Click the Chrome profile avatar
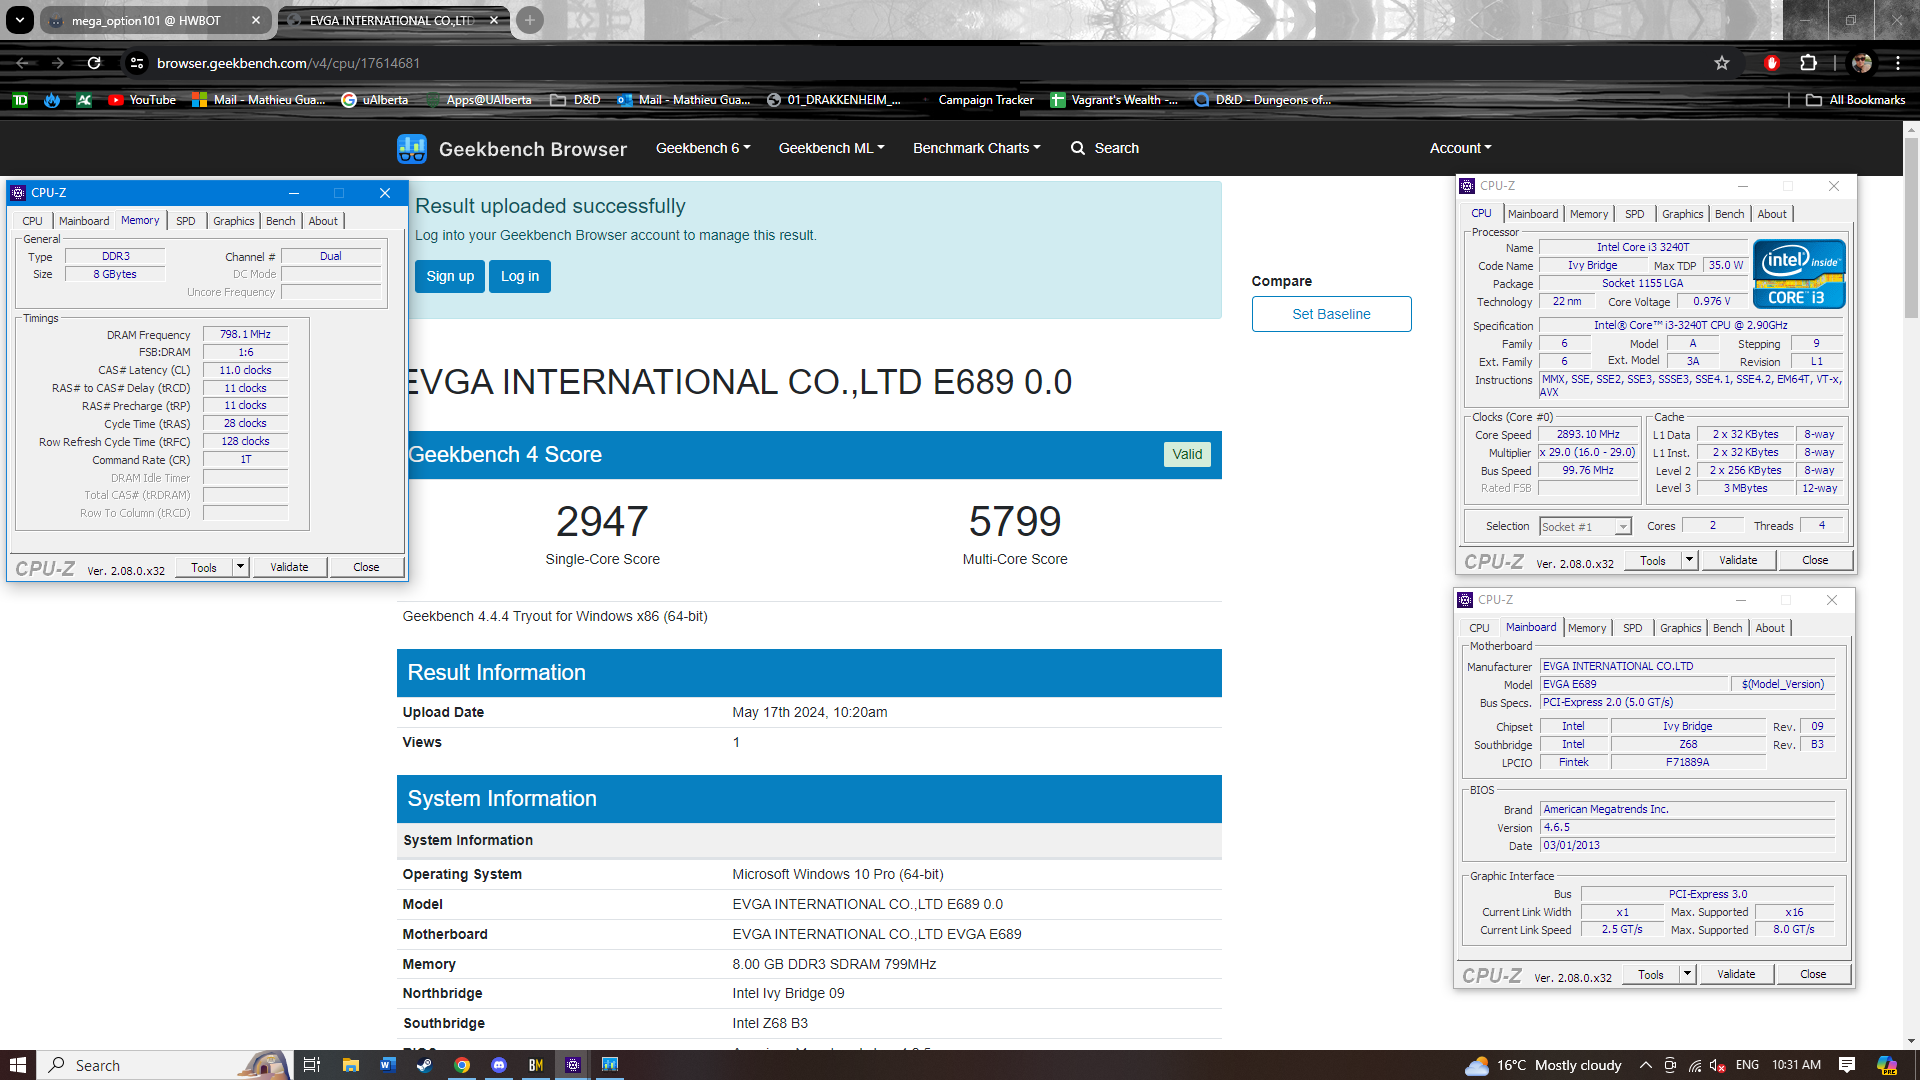The height and width of the screenshot is (1080, 1920). point(1862,63)
